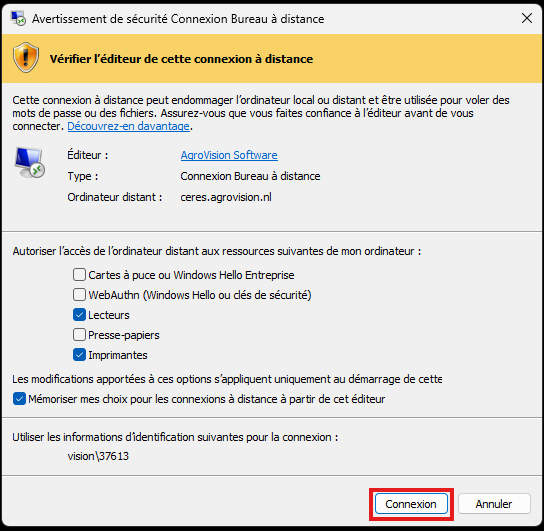Click the vision\37613 credentials text
This screenshot has height=531, width=544.
coord(98,456)
